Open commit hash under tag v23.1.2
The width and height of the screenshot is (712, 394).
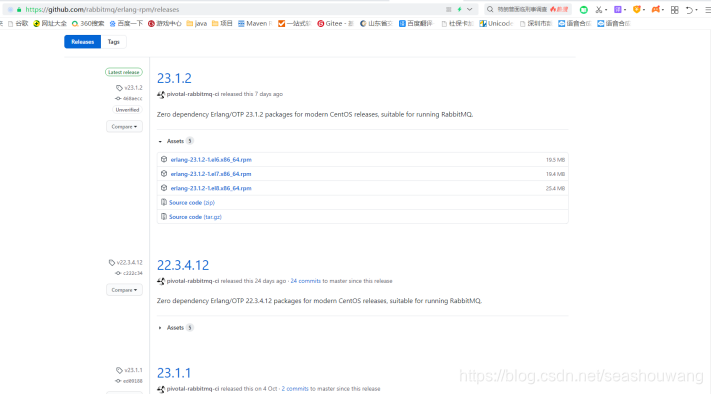[x=132, y=98]
